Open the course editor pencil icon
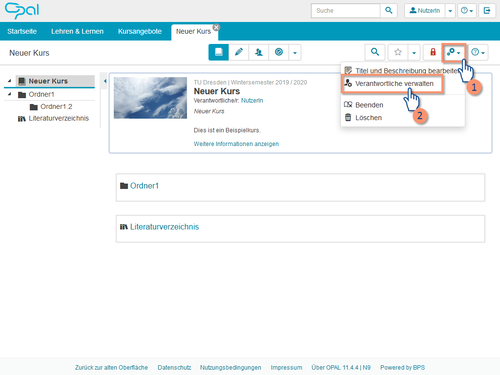The width and height of the screenshot is (500, 375). (239, 52)
